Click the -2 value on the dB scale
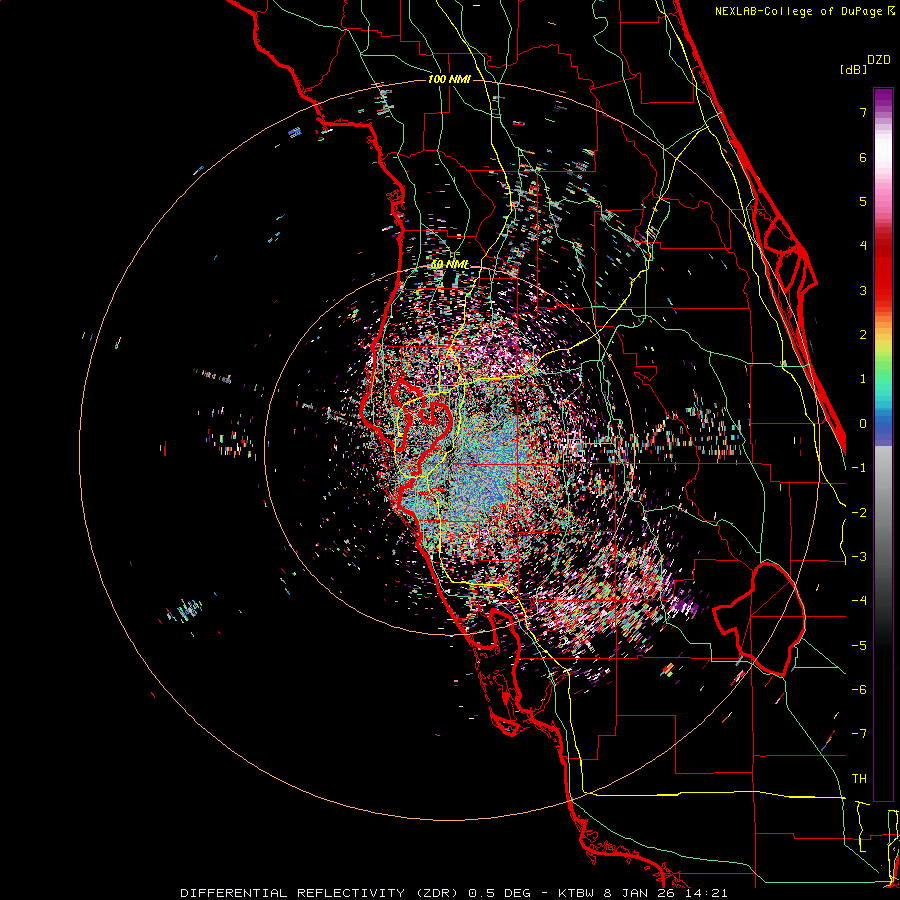The height and width of the screenshot is (900, 900). click(859, 513)
